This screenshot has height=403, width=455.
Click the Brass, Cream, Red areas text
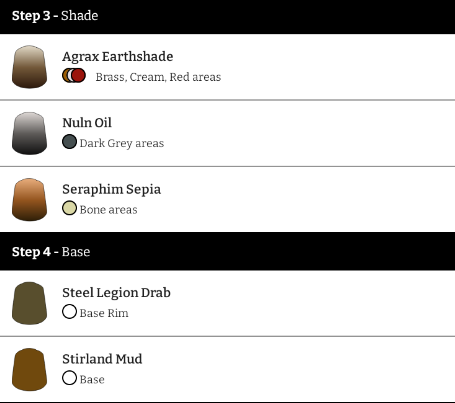(x=158, y=77)
